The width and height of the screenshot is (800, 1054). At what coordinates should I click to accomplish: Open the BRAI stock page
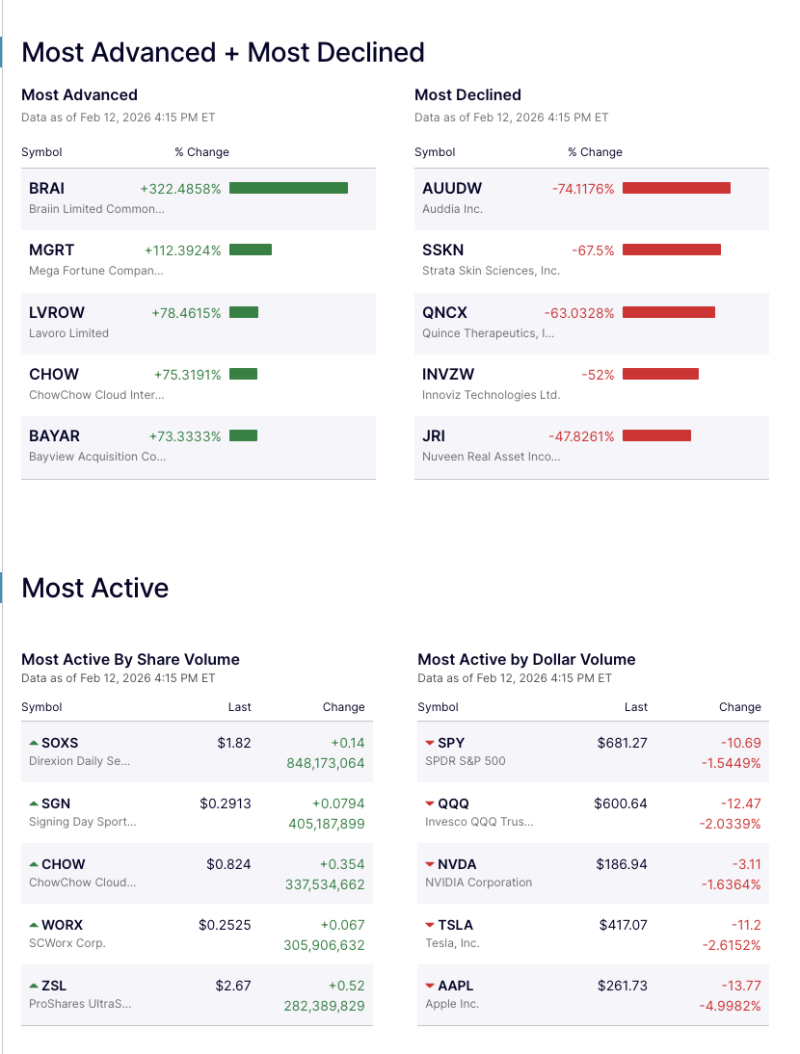(49, 188)
